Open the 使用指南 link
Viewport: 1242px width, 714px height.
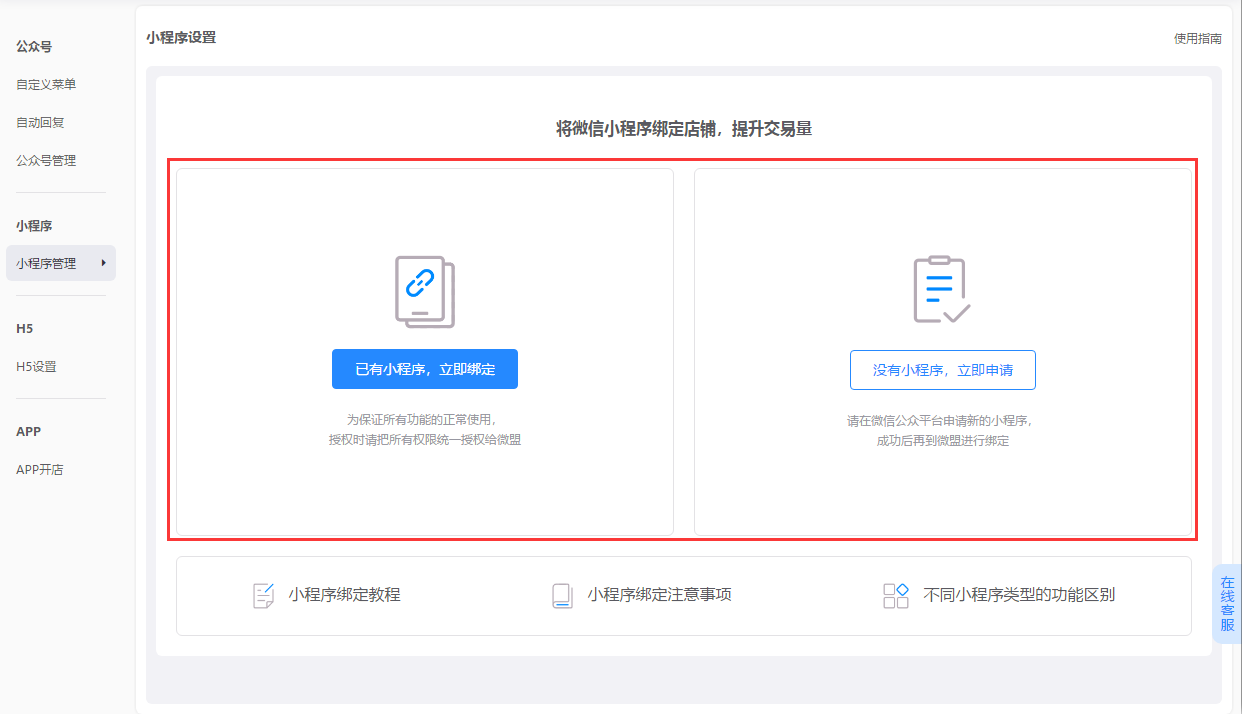1197,39
